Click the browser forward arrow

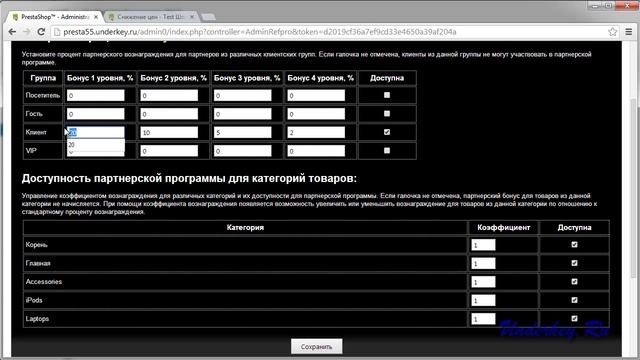pos(27,32)
